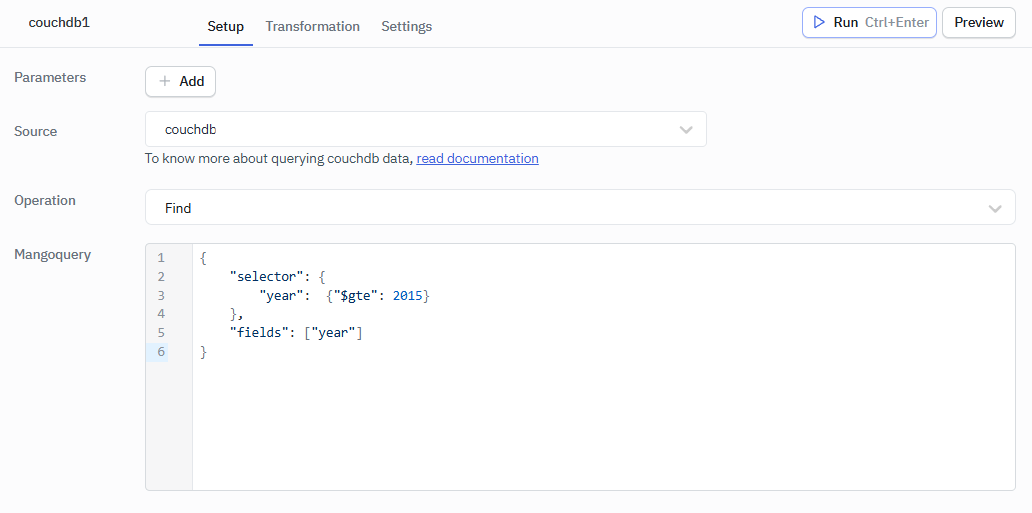Click highlighted line number 6 in gutter

161,352
